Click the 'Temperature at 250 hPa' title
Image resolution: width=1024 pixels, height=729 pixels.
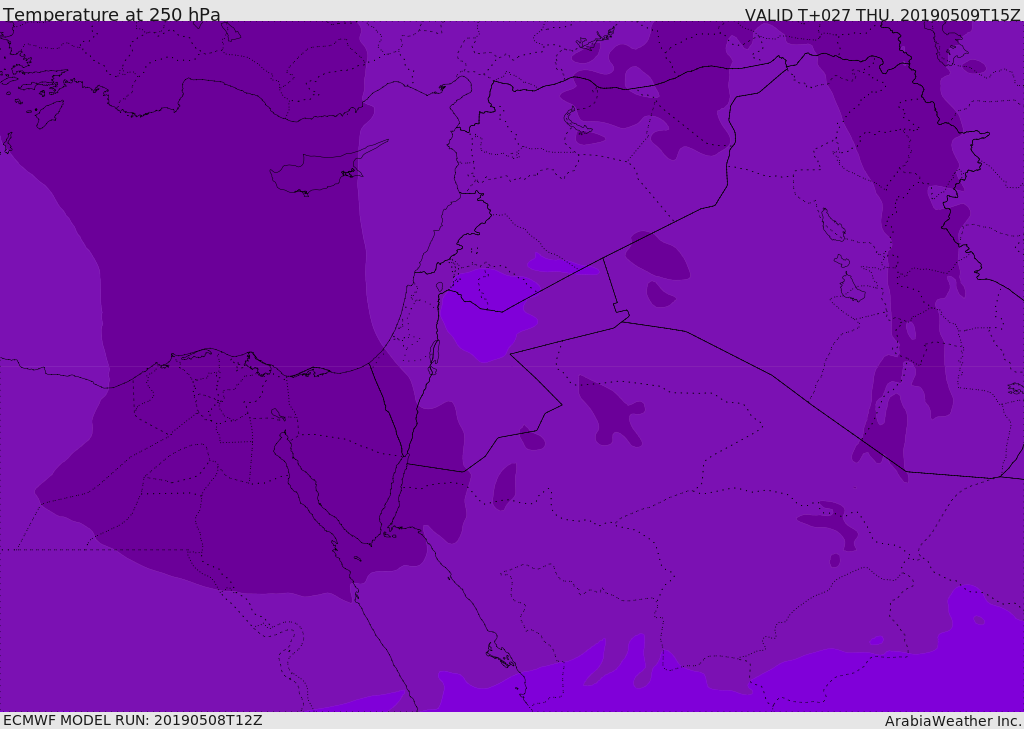[112, 14]
